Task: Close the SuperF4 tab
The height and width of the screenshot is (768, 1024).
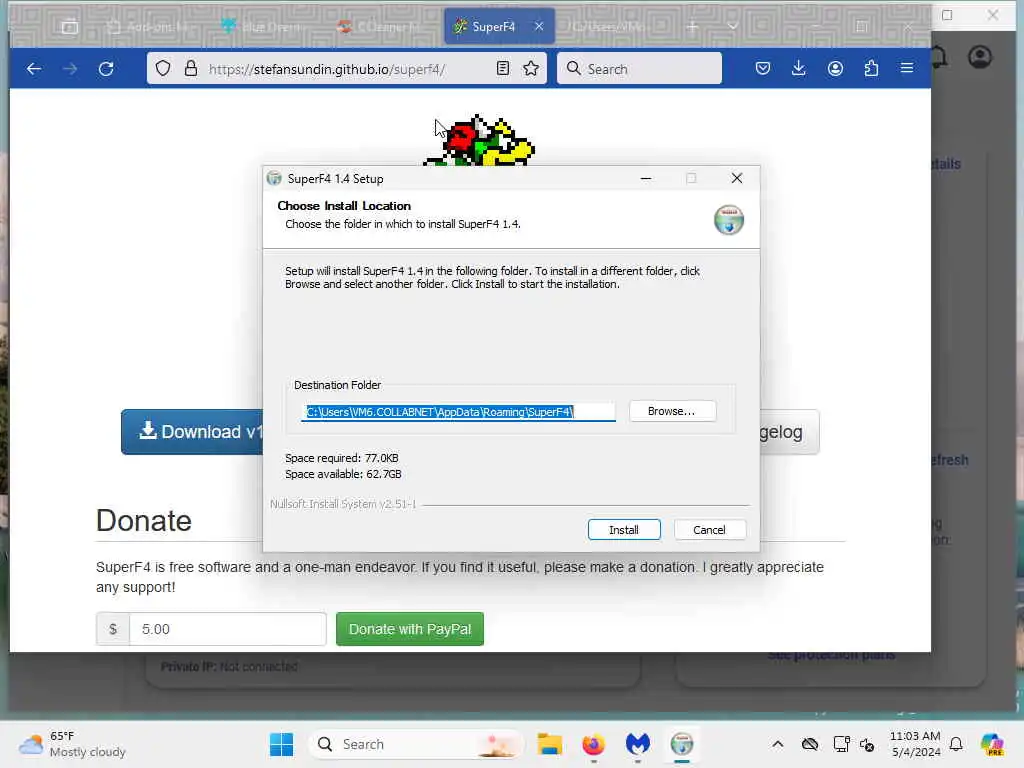Action: point(539,26)
